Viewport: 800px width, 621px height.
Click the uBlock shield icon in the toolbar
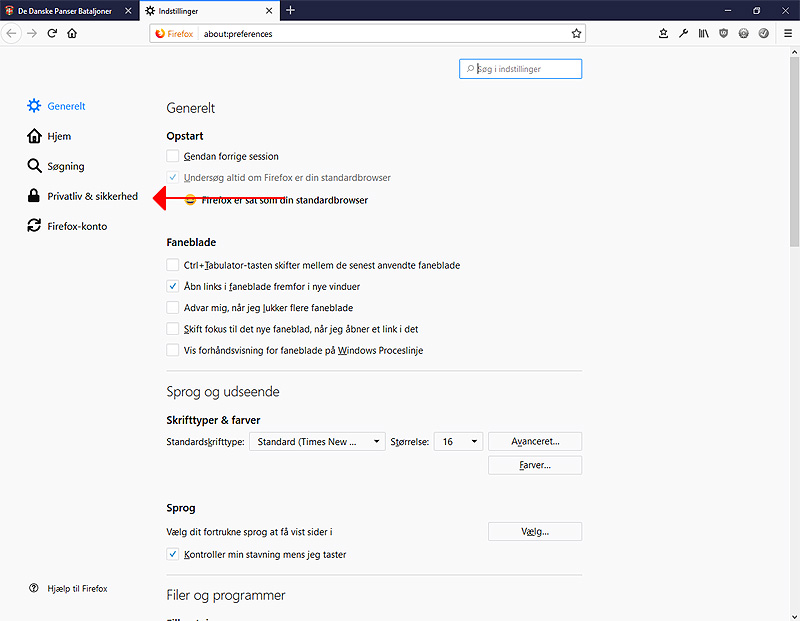point(723,33)
